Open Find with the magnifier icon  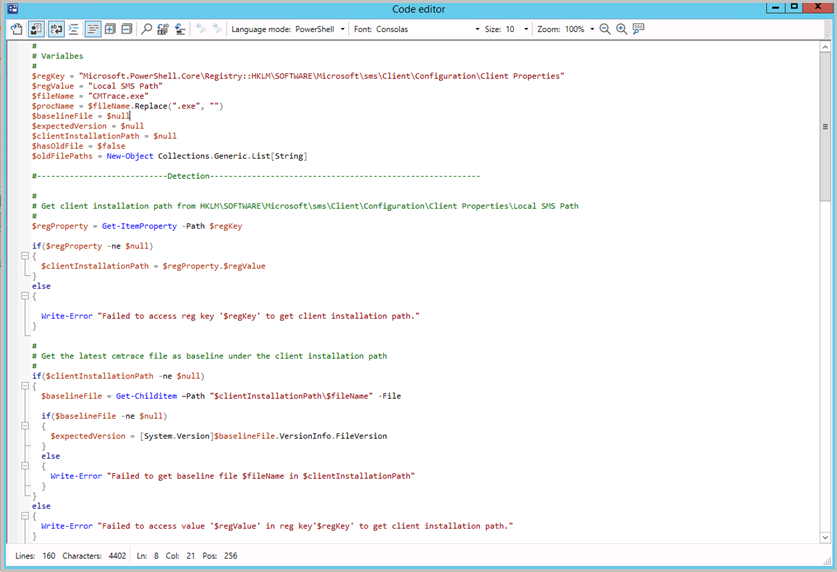[x=146, y=29]
